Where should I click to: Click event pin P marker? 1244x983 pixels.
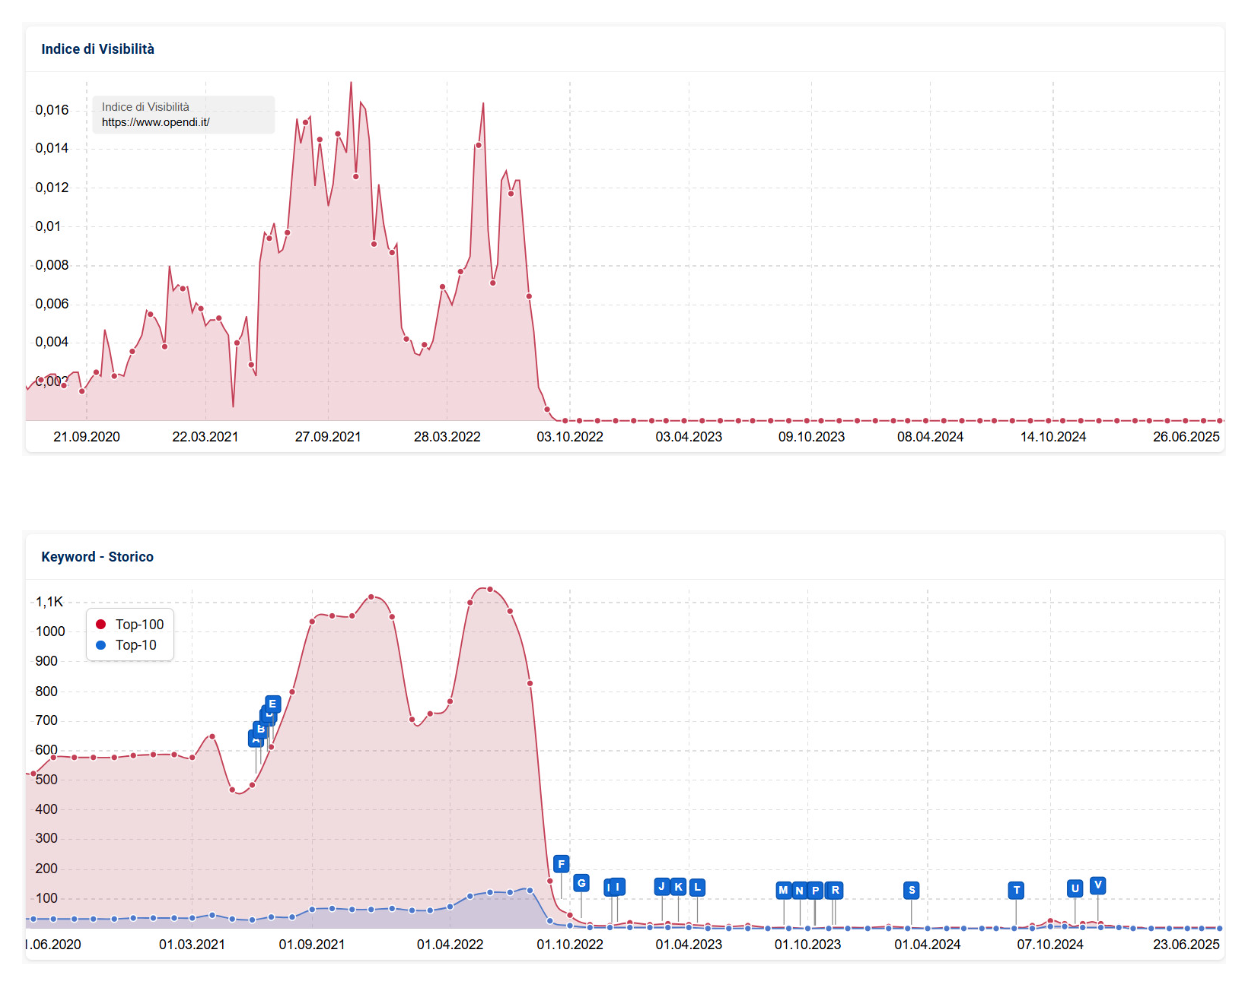(816, 890)
